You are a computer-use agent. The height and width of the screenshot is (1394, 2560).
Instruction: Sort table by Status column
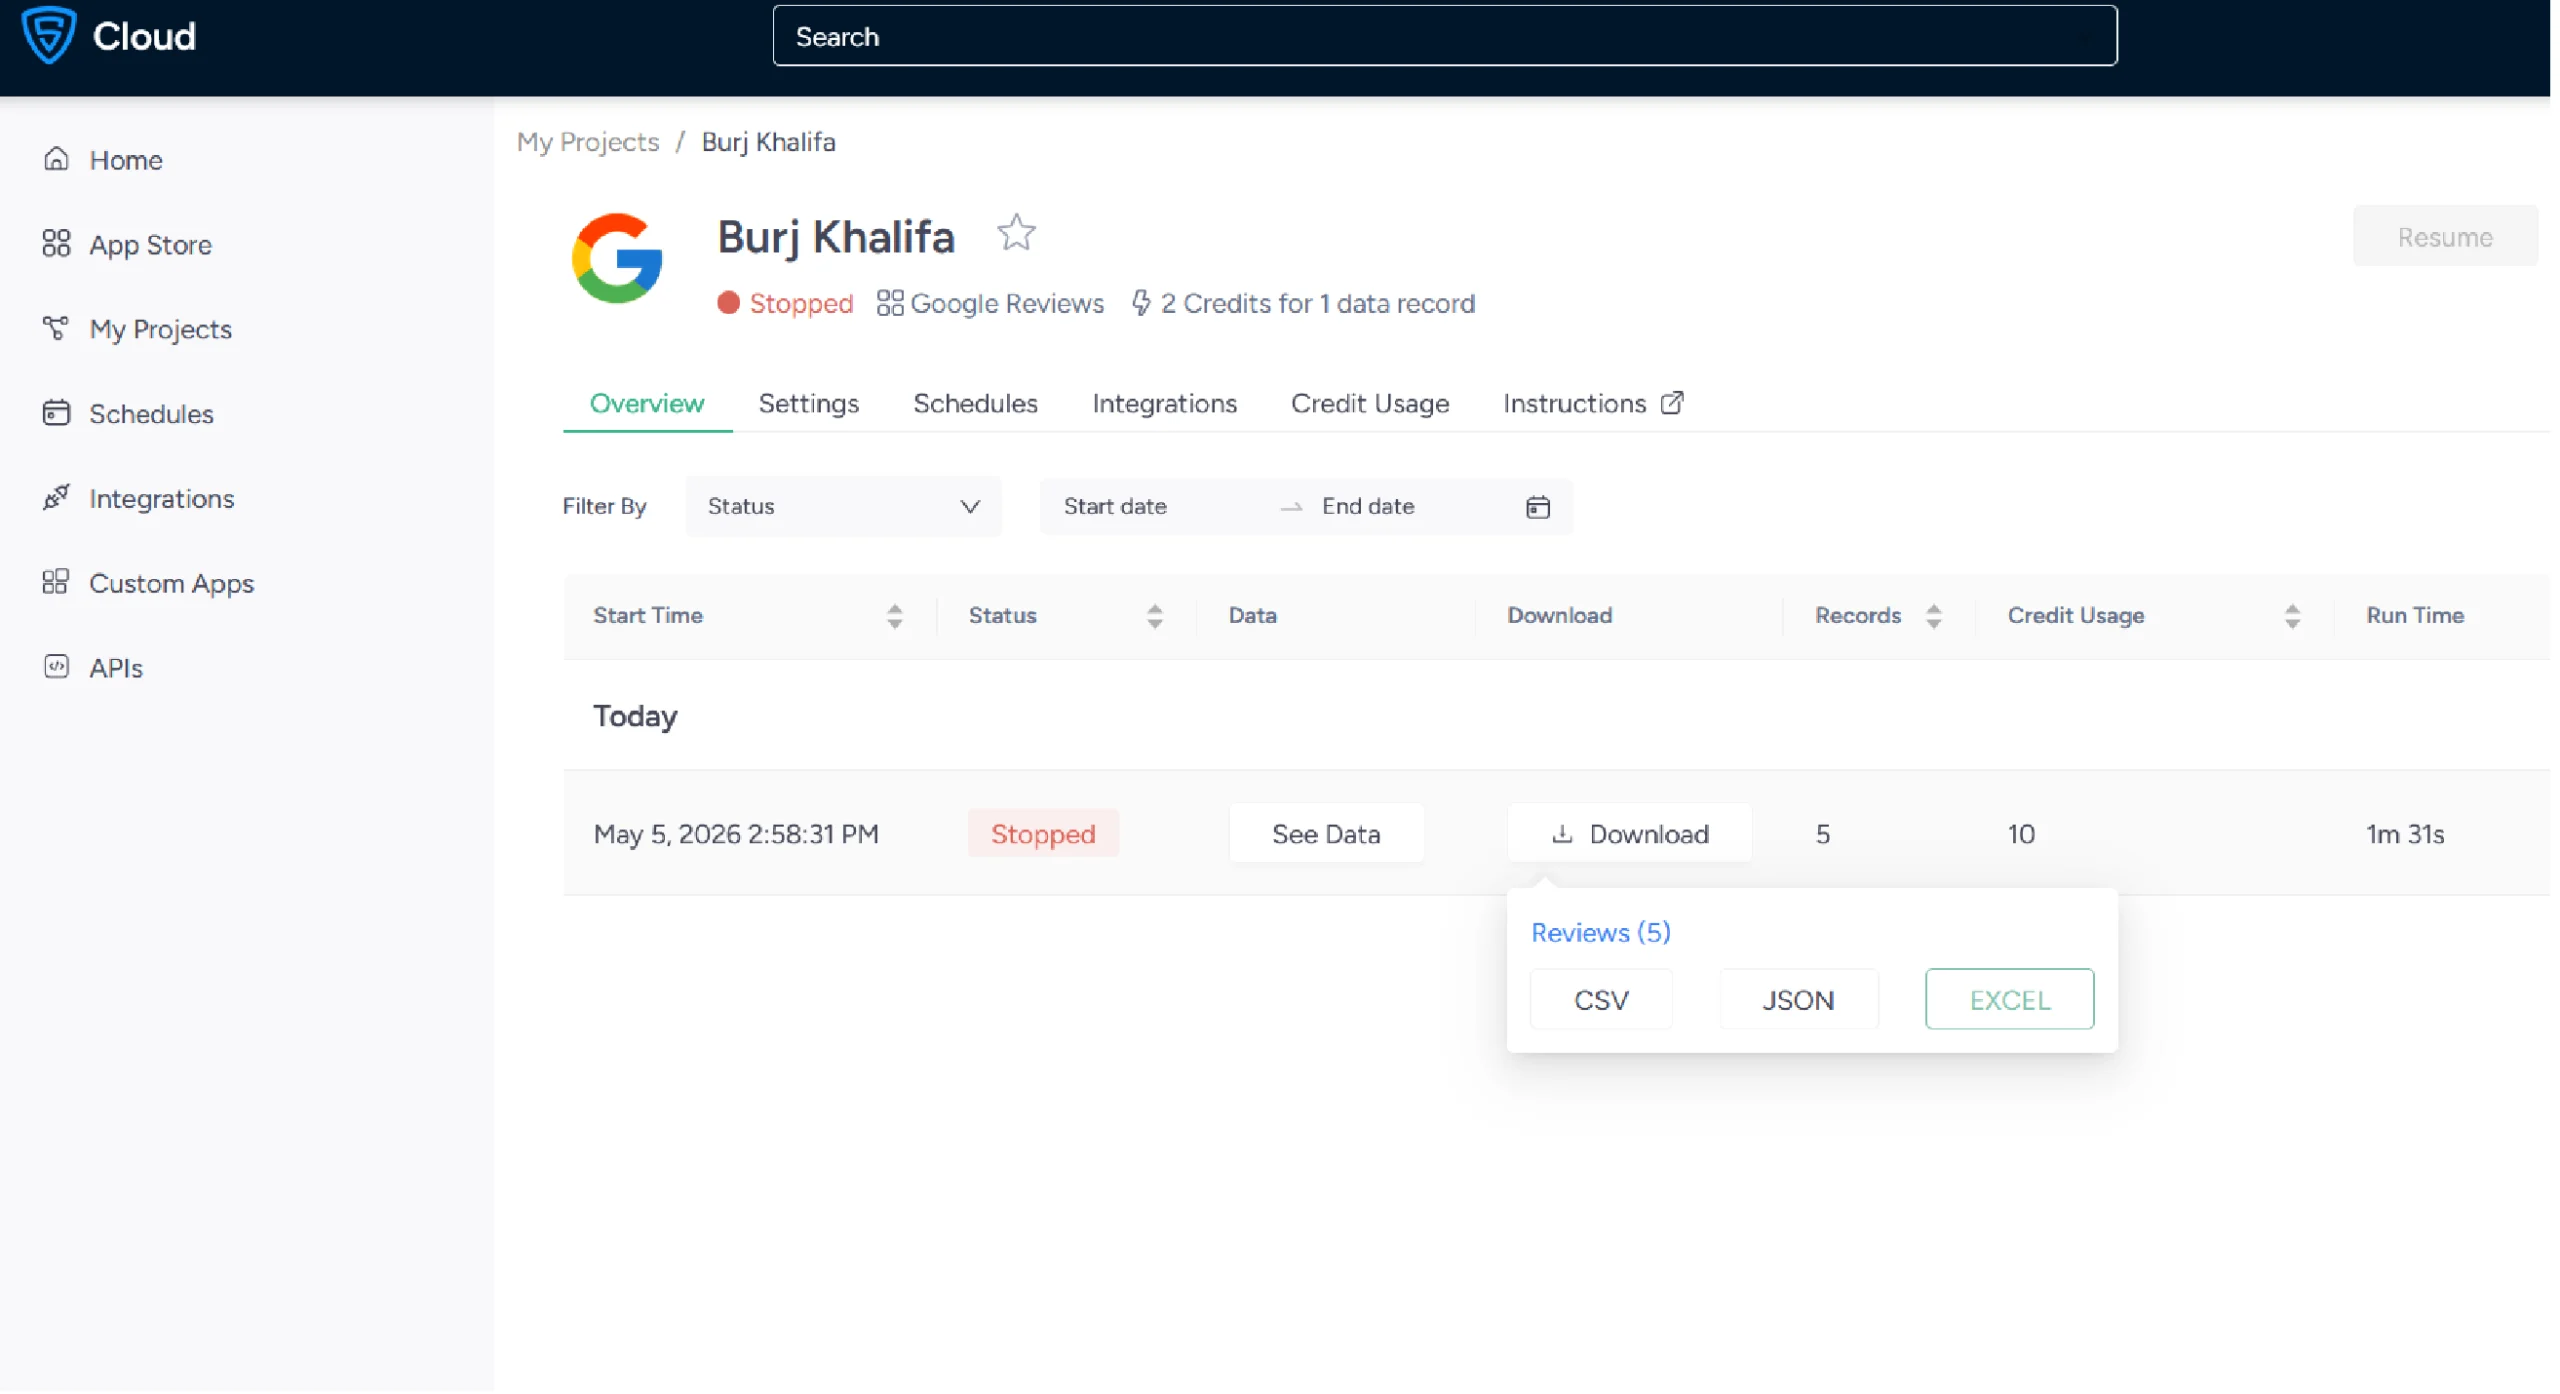[1154, 616]
